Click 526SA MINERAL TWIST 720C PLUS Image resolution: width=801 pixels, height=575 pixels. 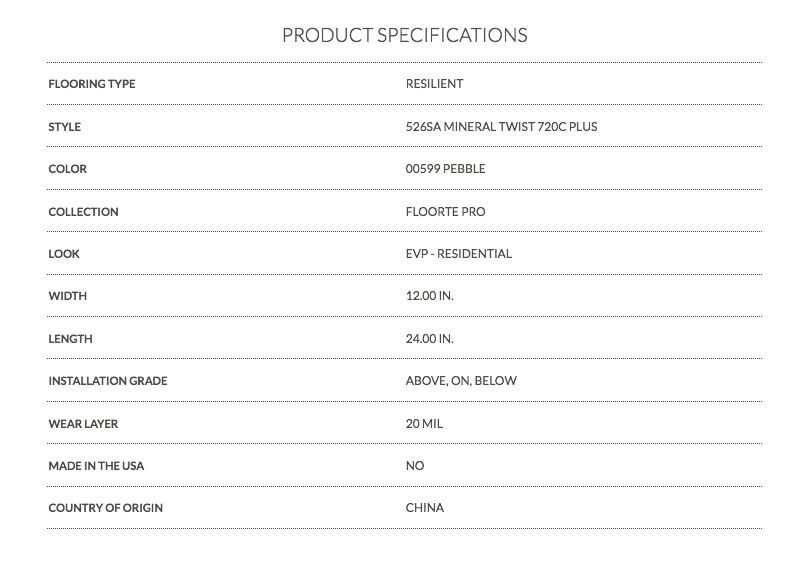coord(501,127)
